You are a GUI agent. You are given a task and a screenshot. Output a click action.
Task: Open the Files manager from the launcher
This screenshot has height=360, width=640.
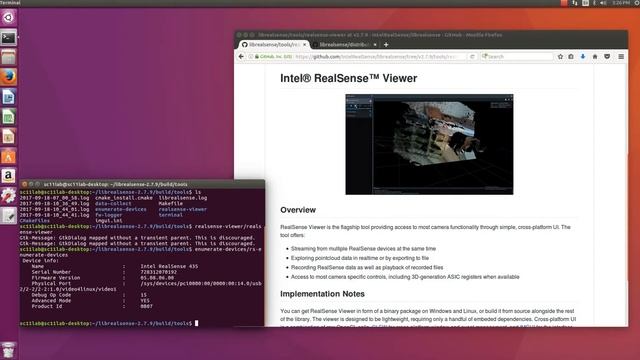coord(9,58)
